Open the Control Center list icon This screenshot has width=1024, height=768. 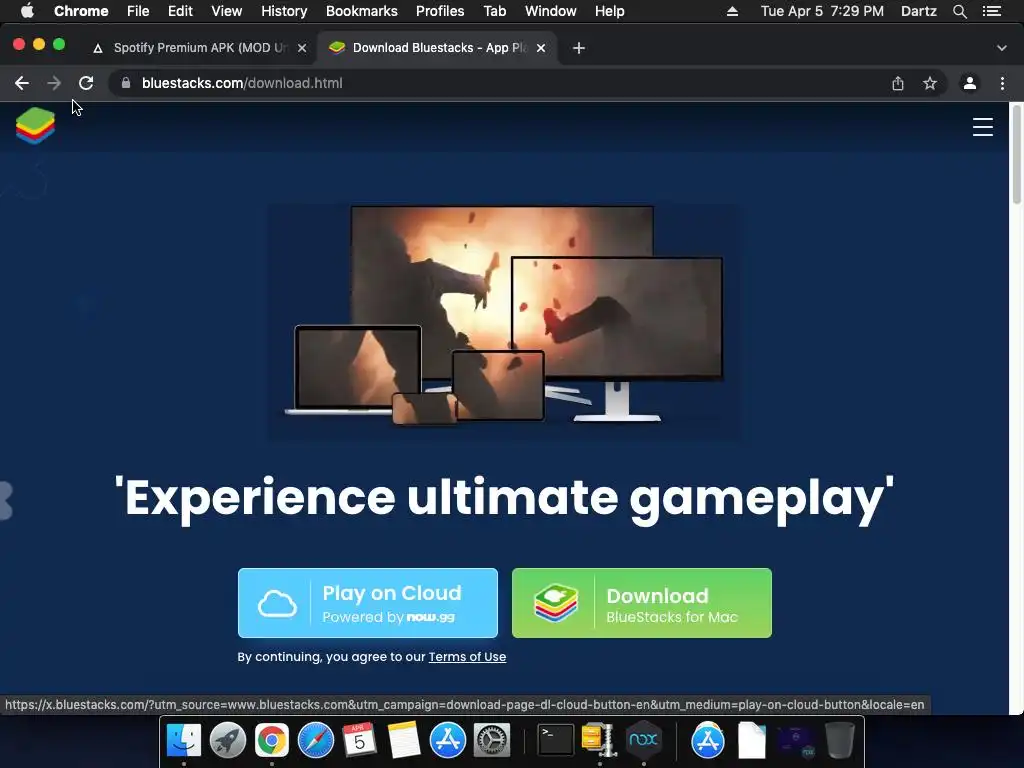point(992,11)
